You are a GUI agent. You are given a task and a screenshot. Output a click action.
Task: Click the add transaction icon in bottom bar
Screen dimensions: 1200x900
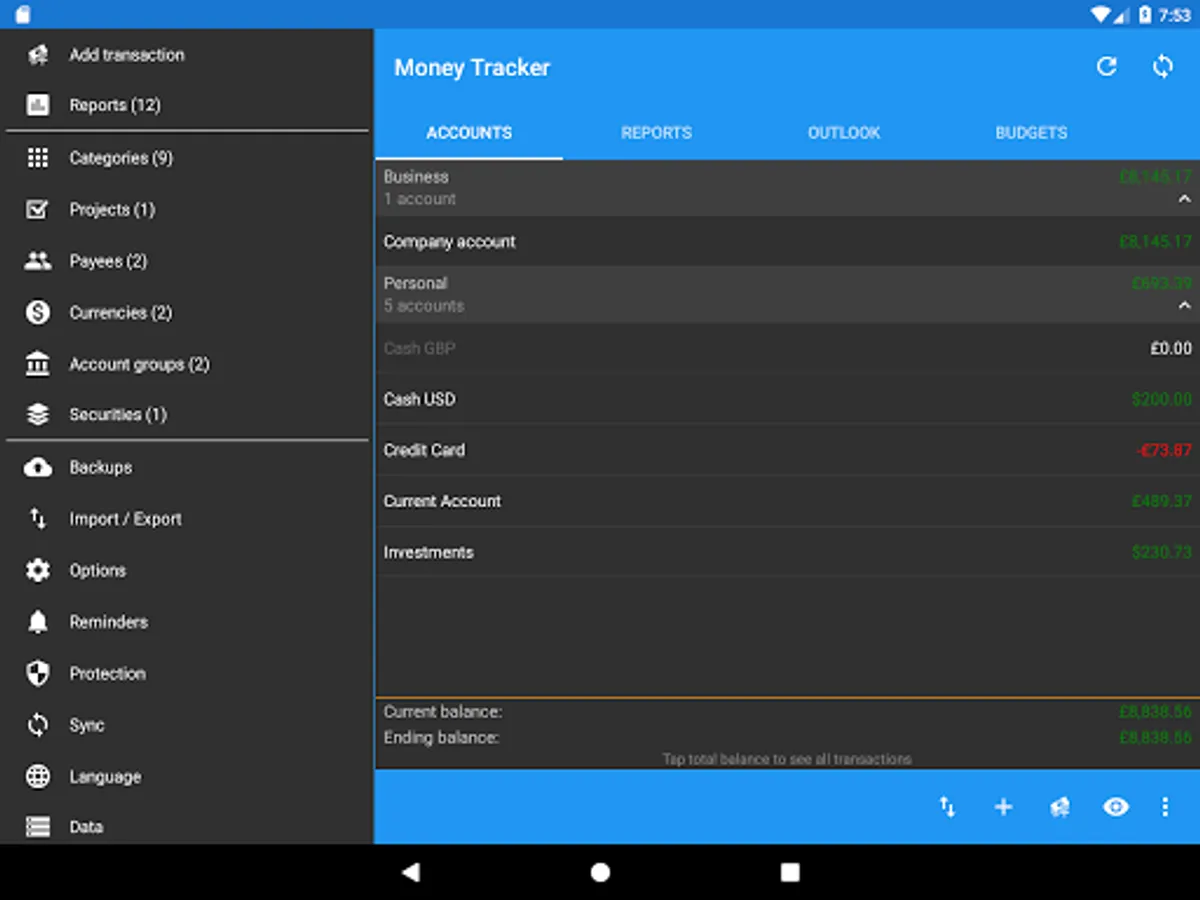point(1060,807)
